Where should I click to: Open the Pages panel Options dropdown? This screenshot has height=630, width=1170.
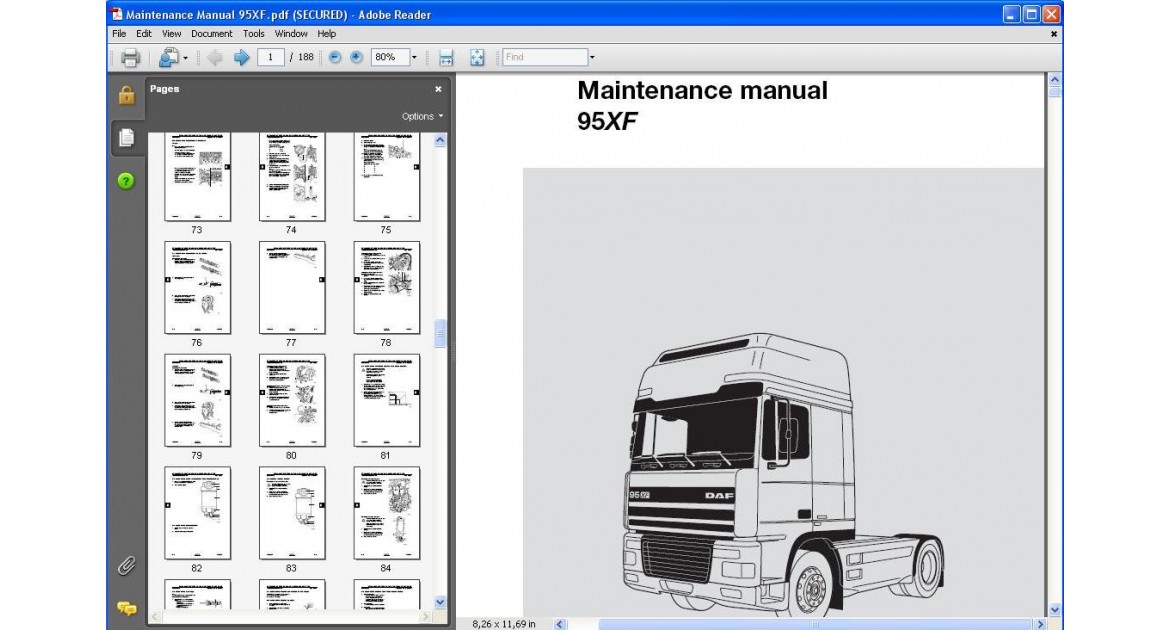(422, 116)
